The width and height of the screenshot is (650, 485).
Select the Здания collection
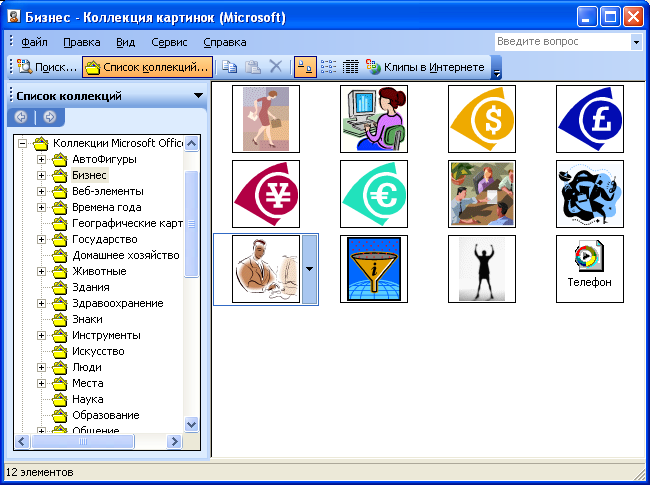91,287
